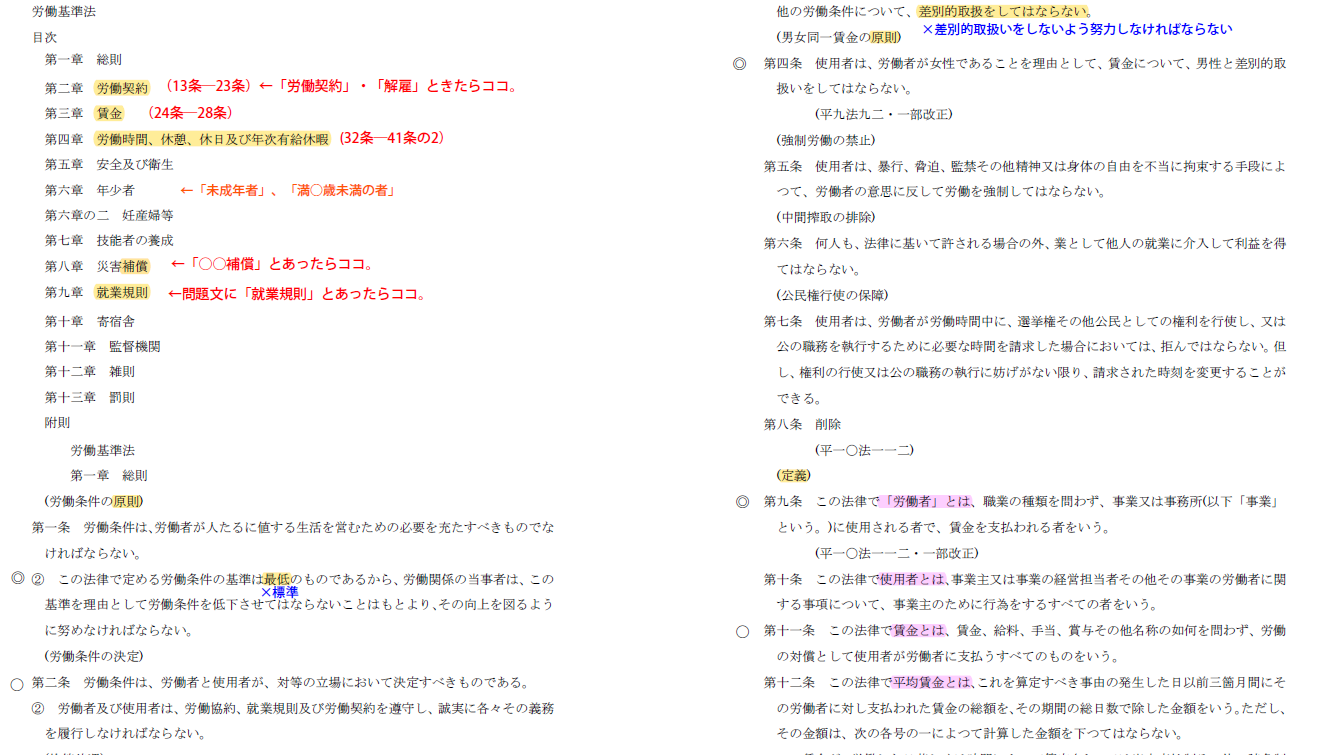Image resolution: width=1343 pixels, height=755 pixels.
Task: Click the pink-highlighted 使用者とは in 第十条
Action: click(912, 579)
